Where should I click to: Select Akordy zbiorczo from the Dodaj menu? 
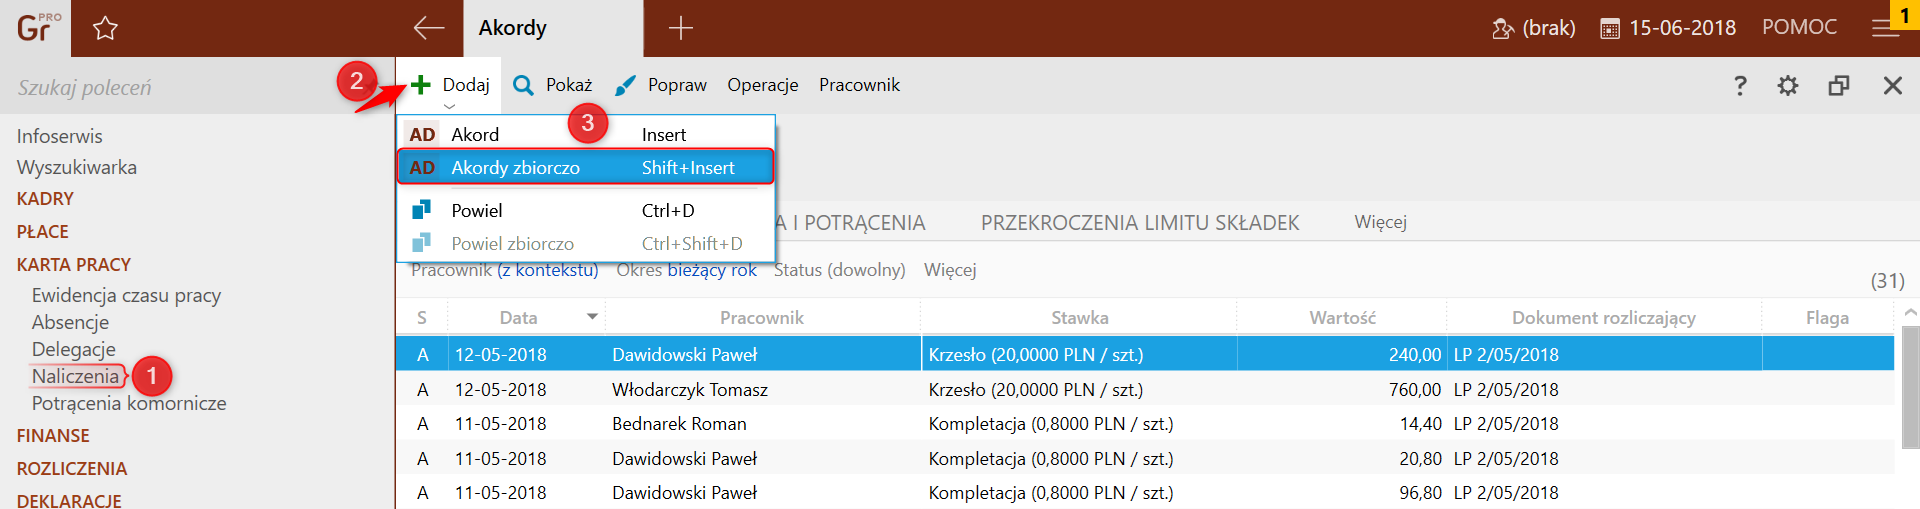(x=586, y=167)
